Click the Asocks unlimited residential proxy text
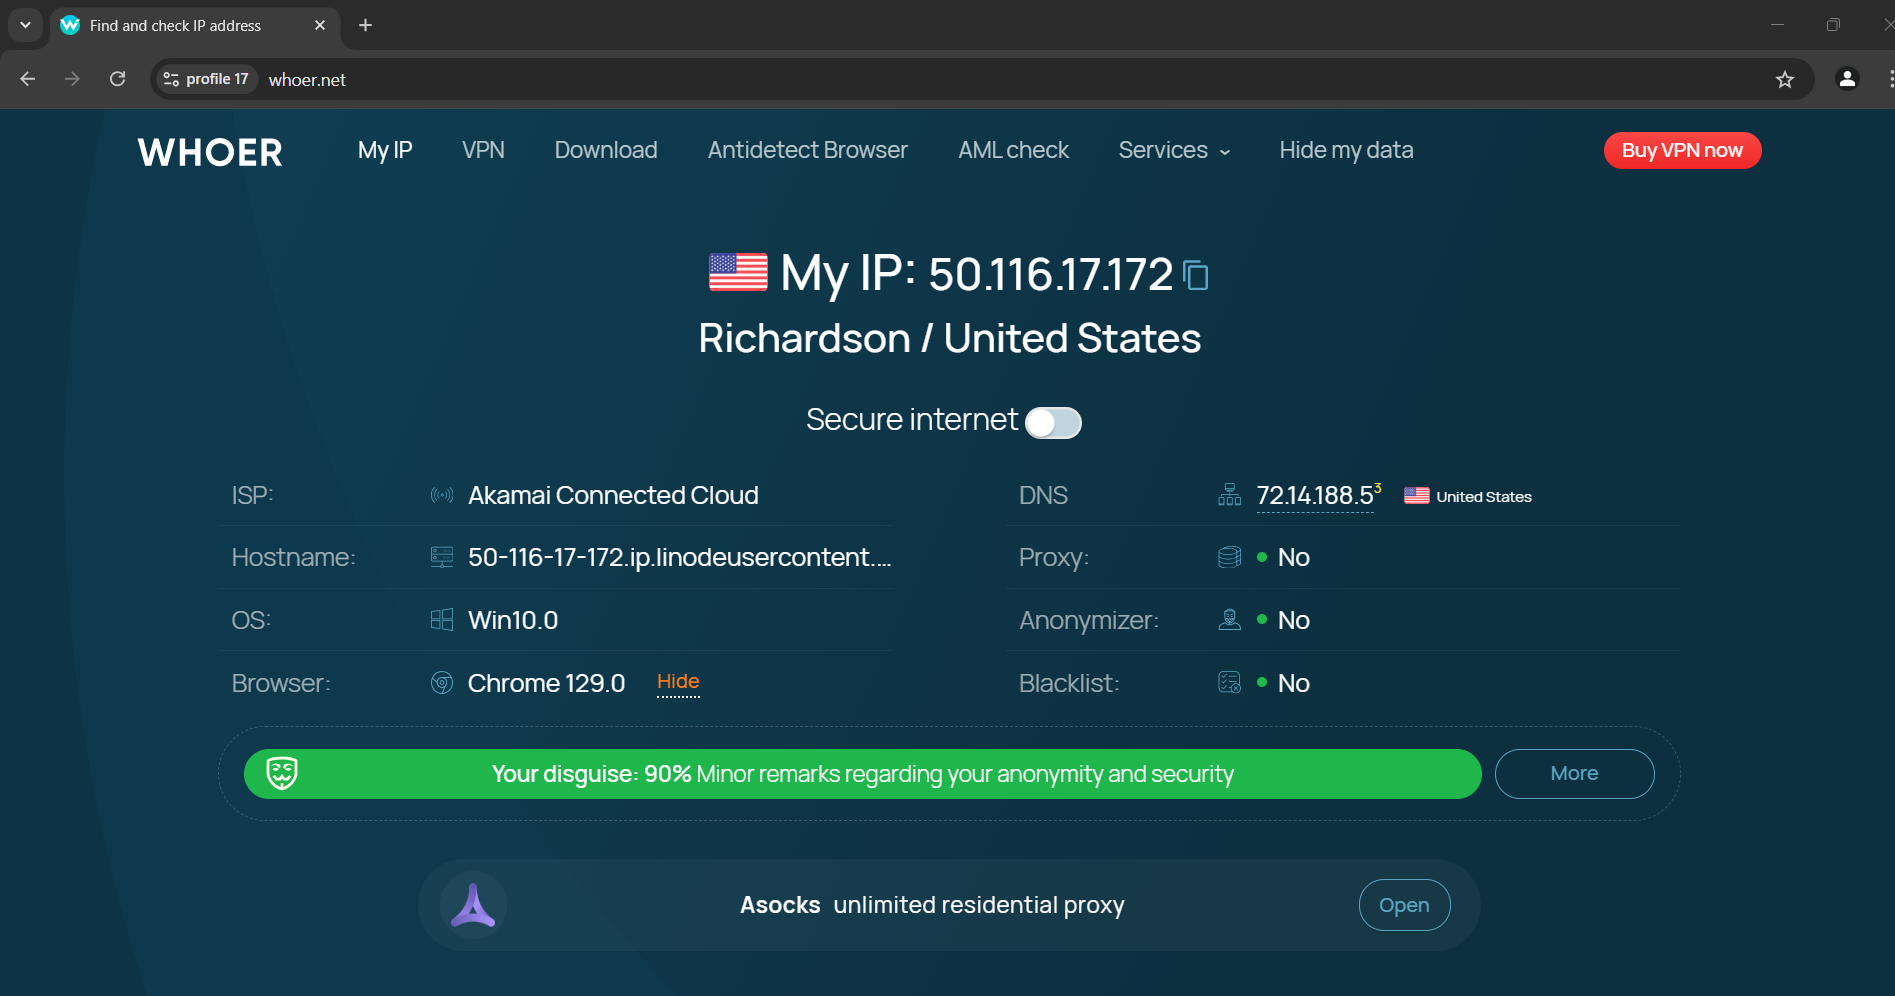The image size is (1895, 996). 932,905
